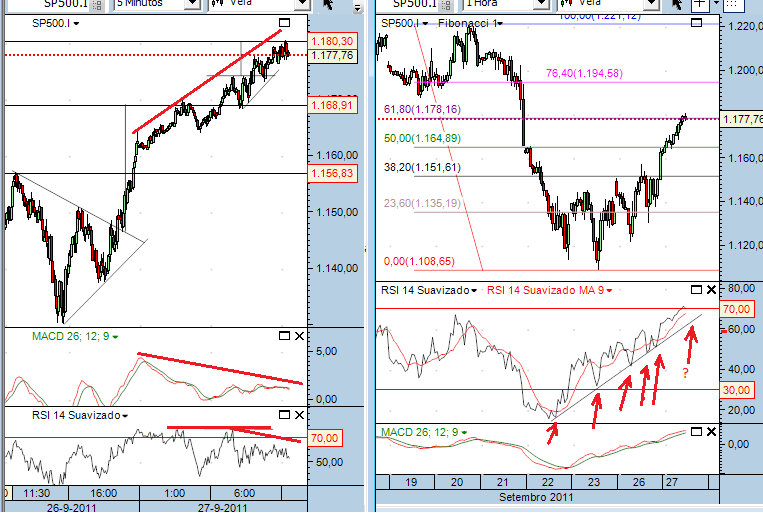Close RSI 14 Suavizado panel, 1 Hora chart
Viewport: 763px width, 515px height.
711,290
